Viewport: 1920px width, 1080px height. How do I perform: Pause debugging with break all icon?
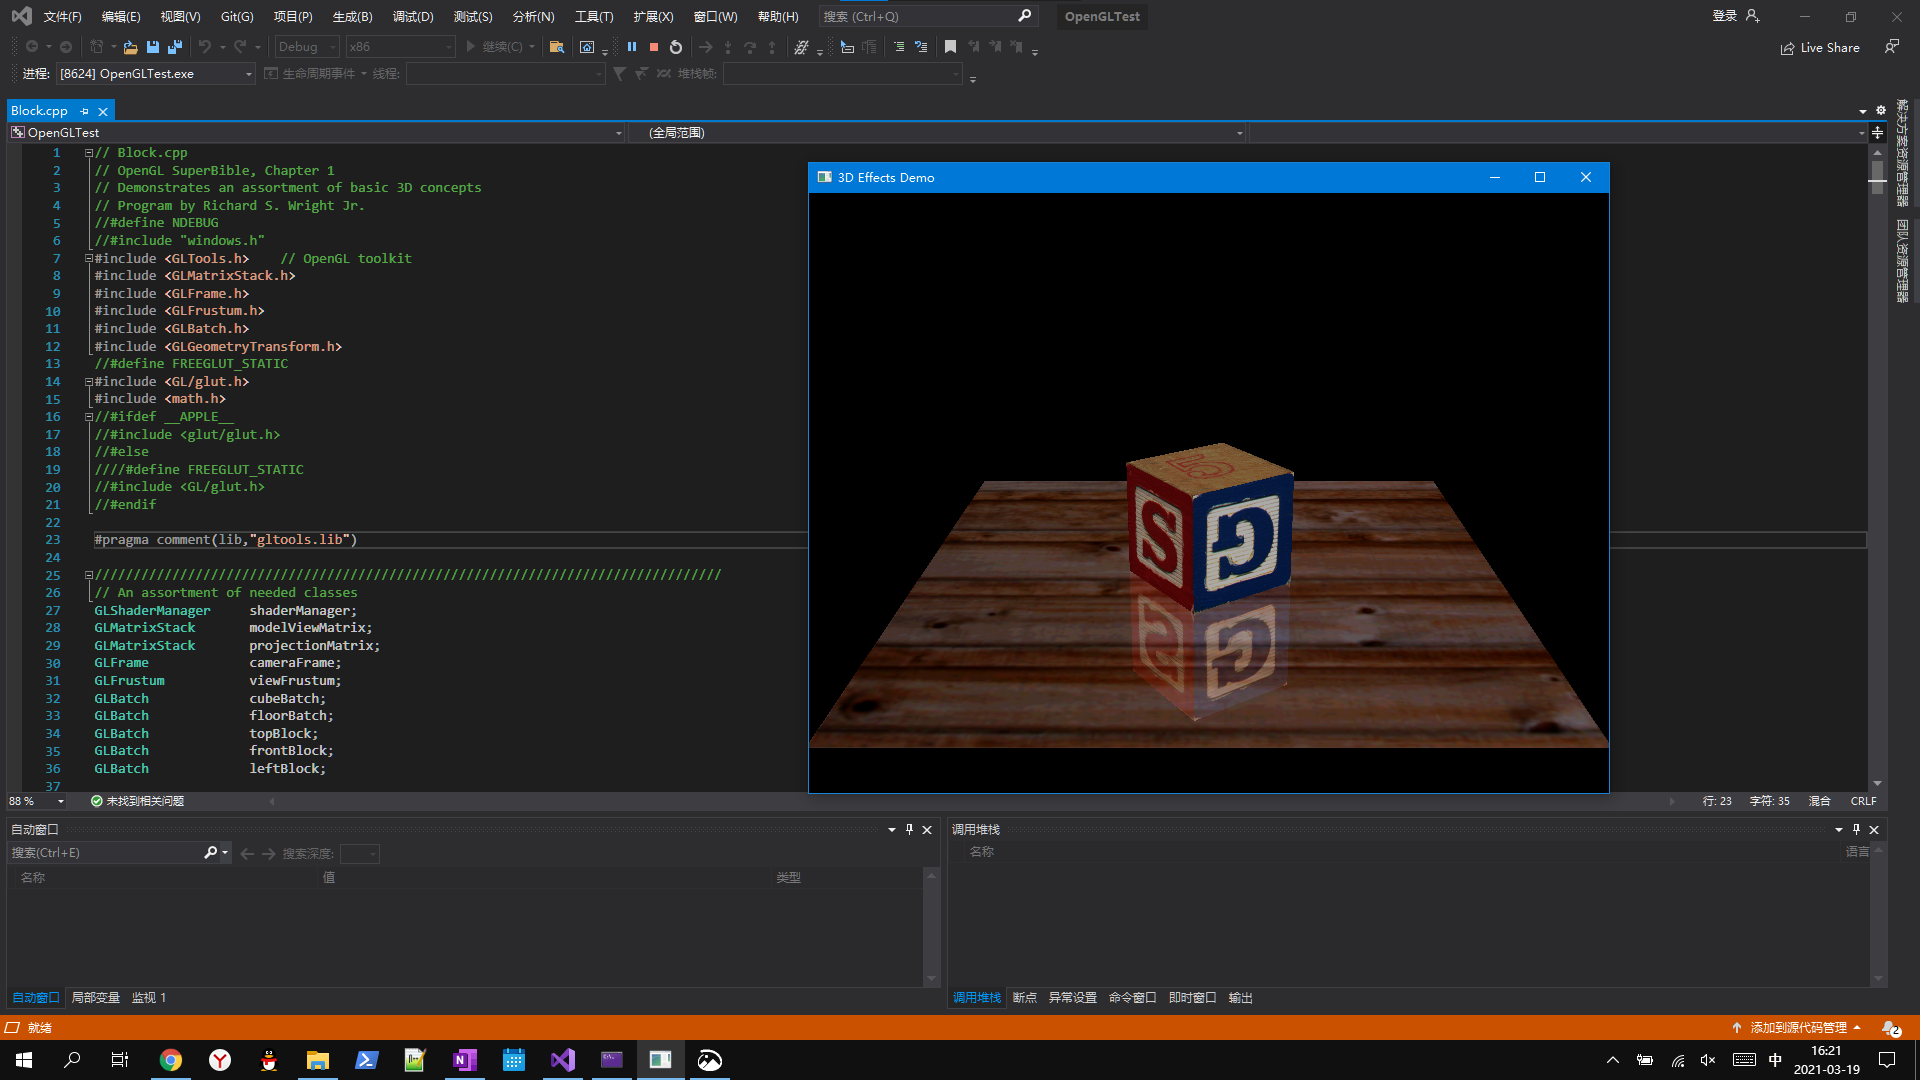pyautogui.click(x=632, y=47)
